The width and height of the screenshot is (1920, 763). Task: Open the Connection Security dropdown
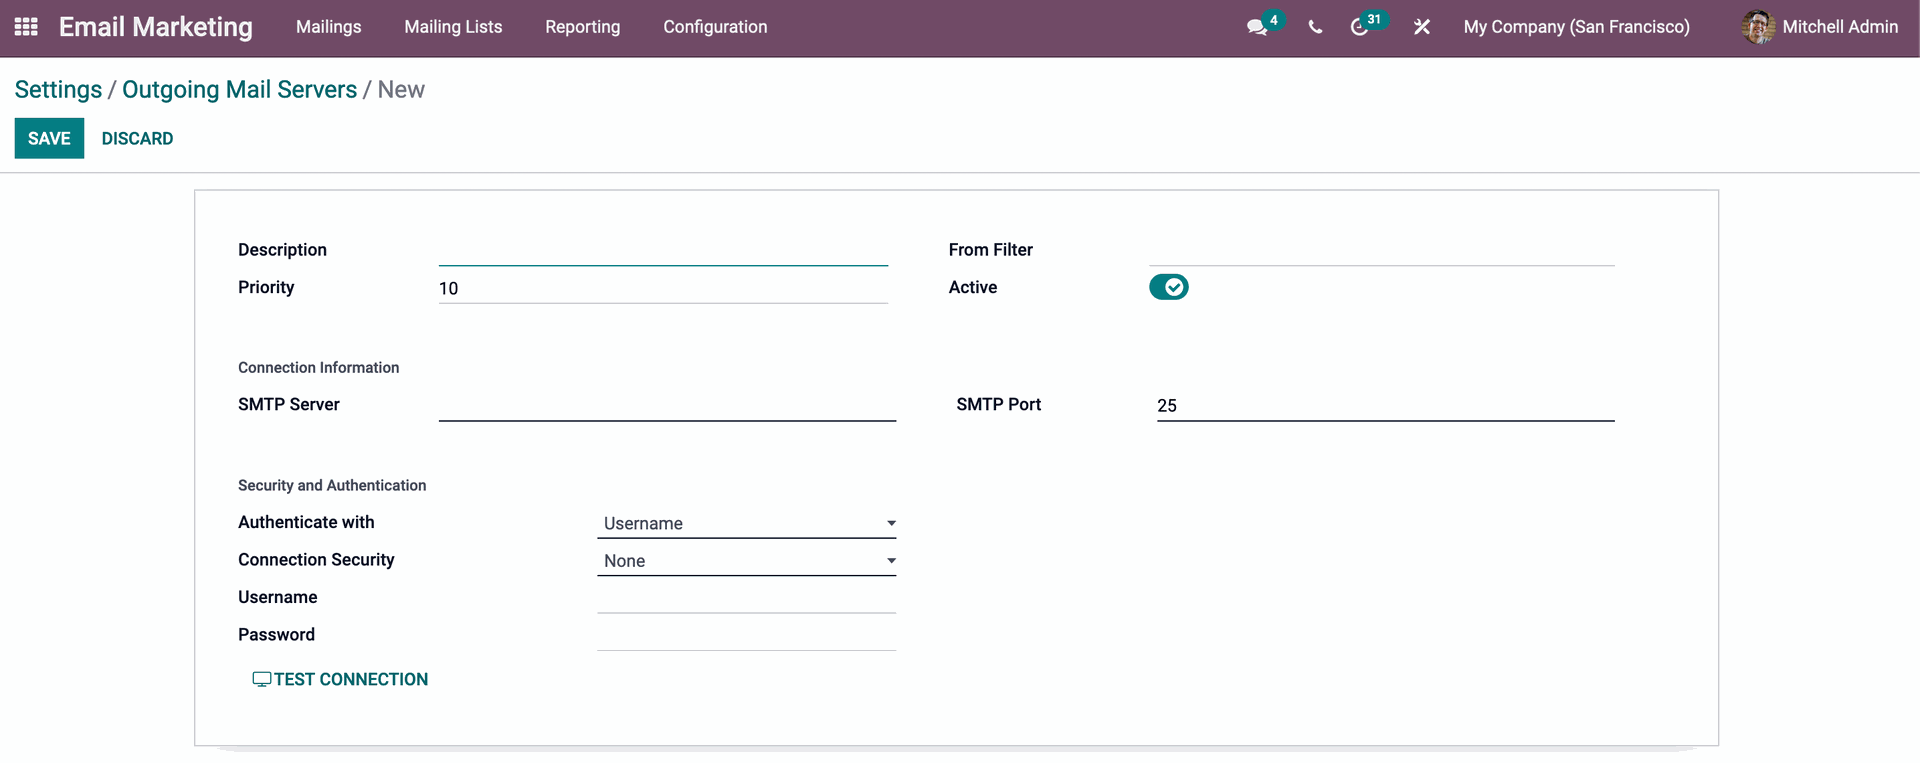tap(746, 561)
